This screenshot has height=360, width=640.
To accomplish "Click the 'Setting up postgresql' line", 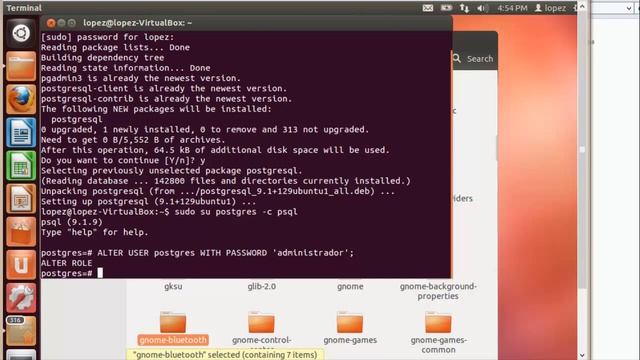I will (x=149, y=202).
